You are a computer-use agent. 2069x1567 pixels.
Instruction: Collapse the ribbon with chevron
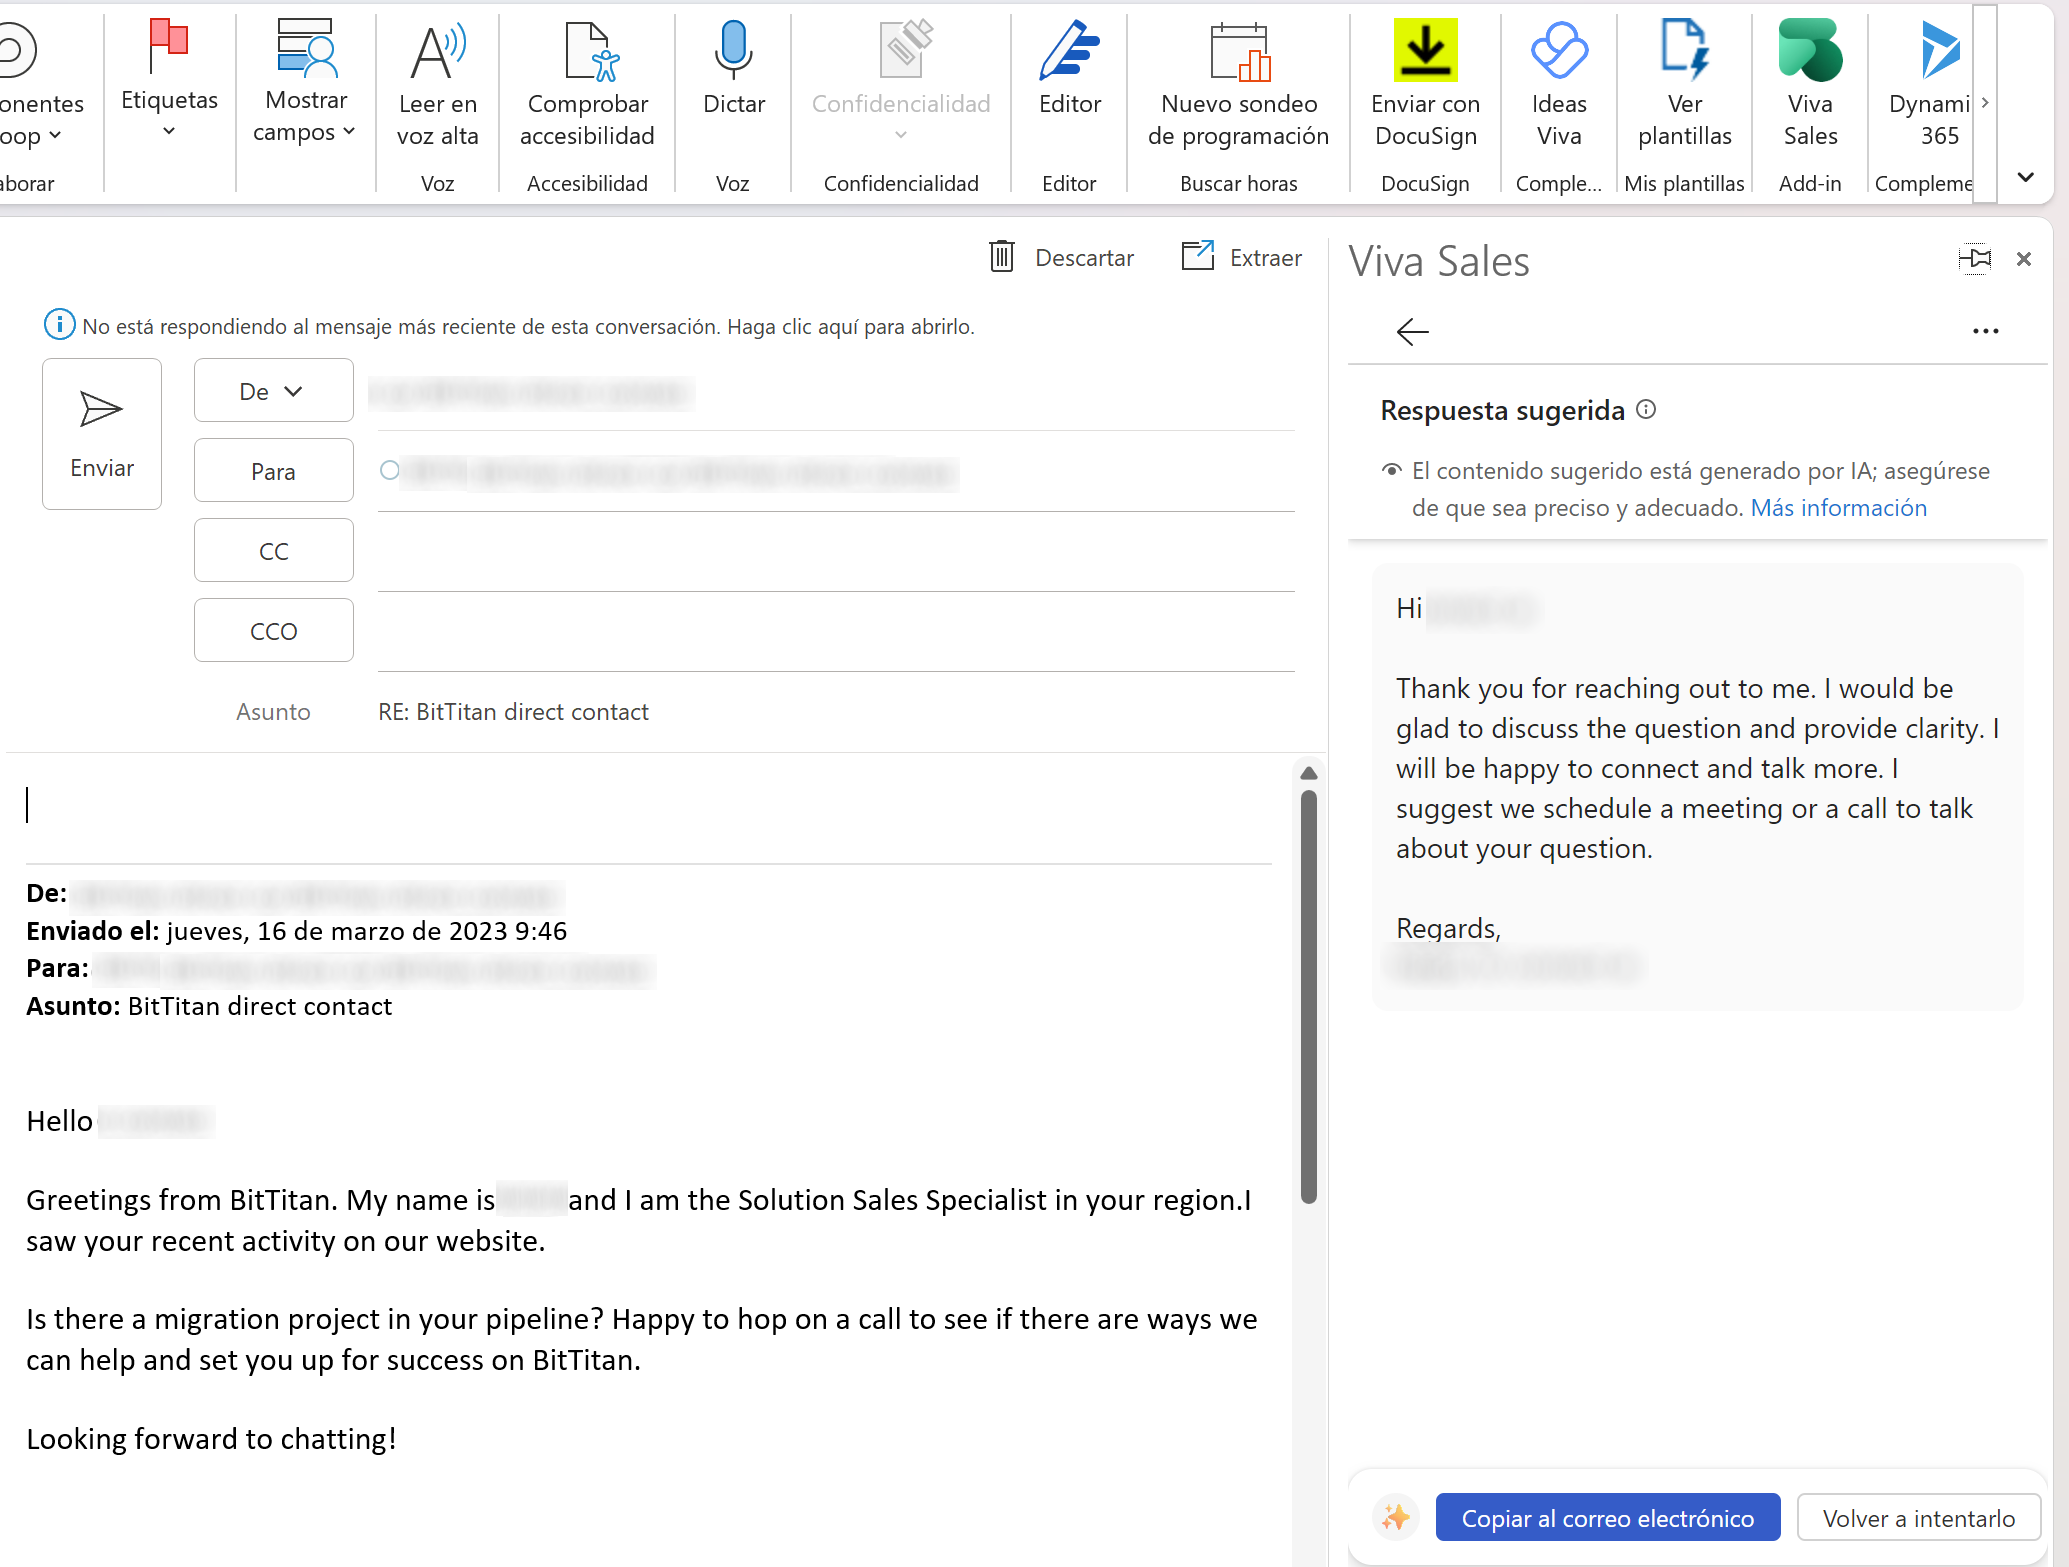pyautogui.click(x=2025, y=177)
